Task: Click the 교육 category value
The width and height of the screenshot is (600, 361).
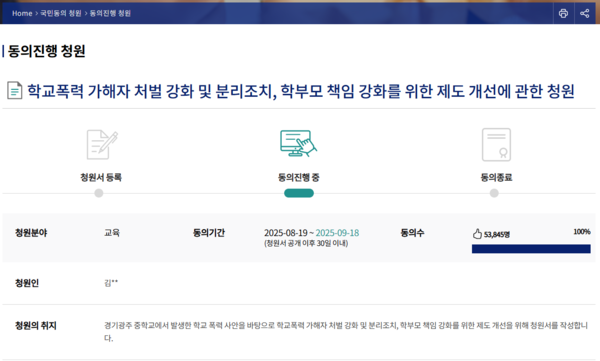Action: point(112,233)
